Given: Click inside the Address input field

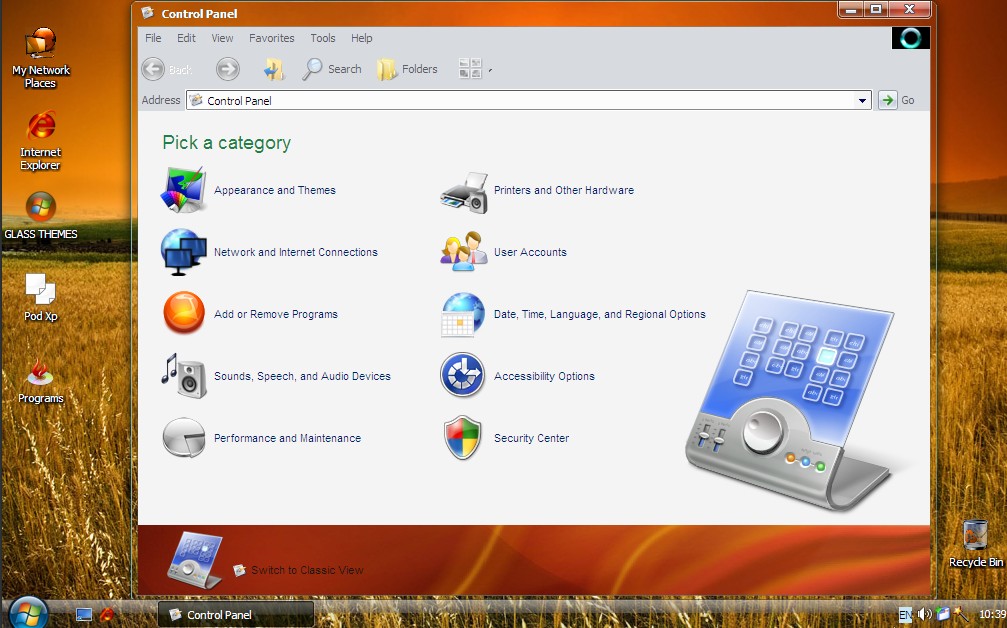Looking at the screenshot, I should pyautogui.click(x=528, y=100).
